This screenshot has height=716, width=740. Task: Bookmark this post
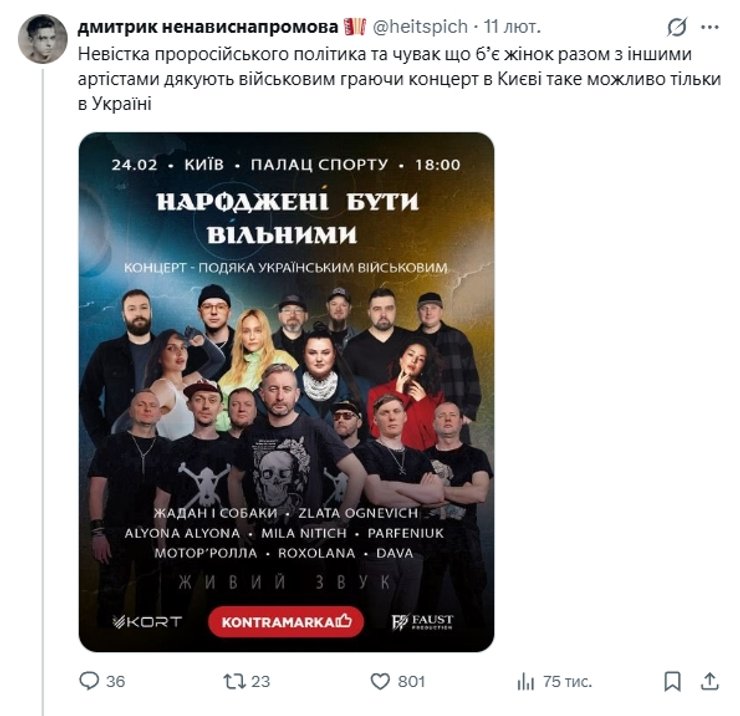[x=672, y=682]
